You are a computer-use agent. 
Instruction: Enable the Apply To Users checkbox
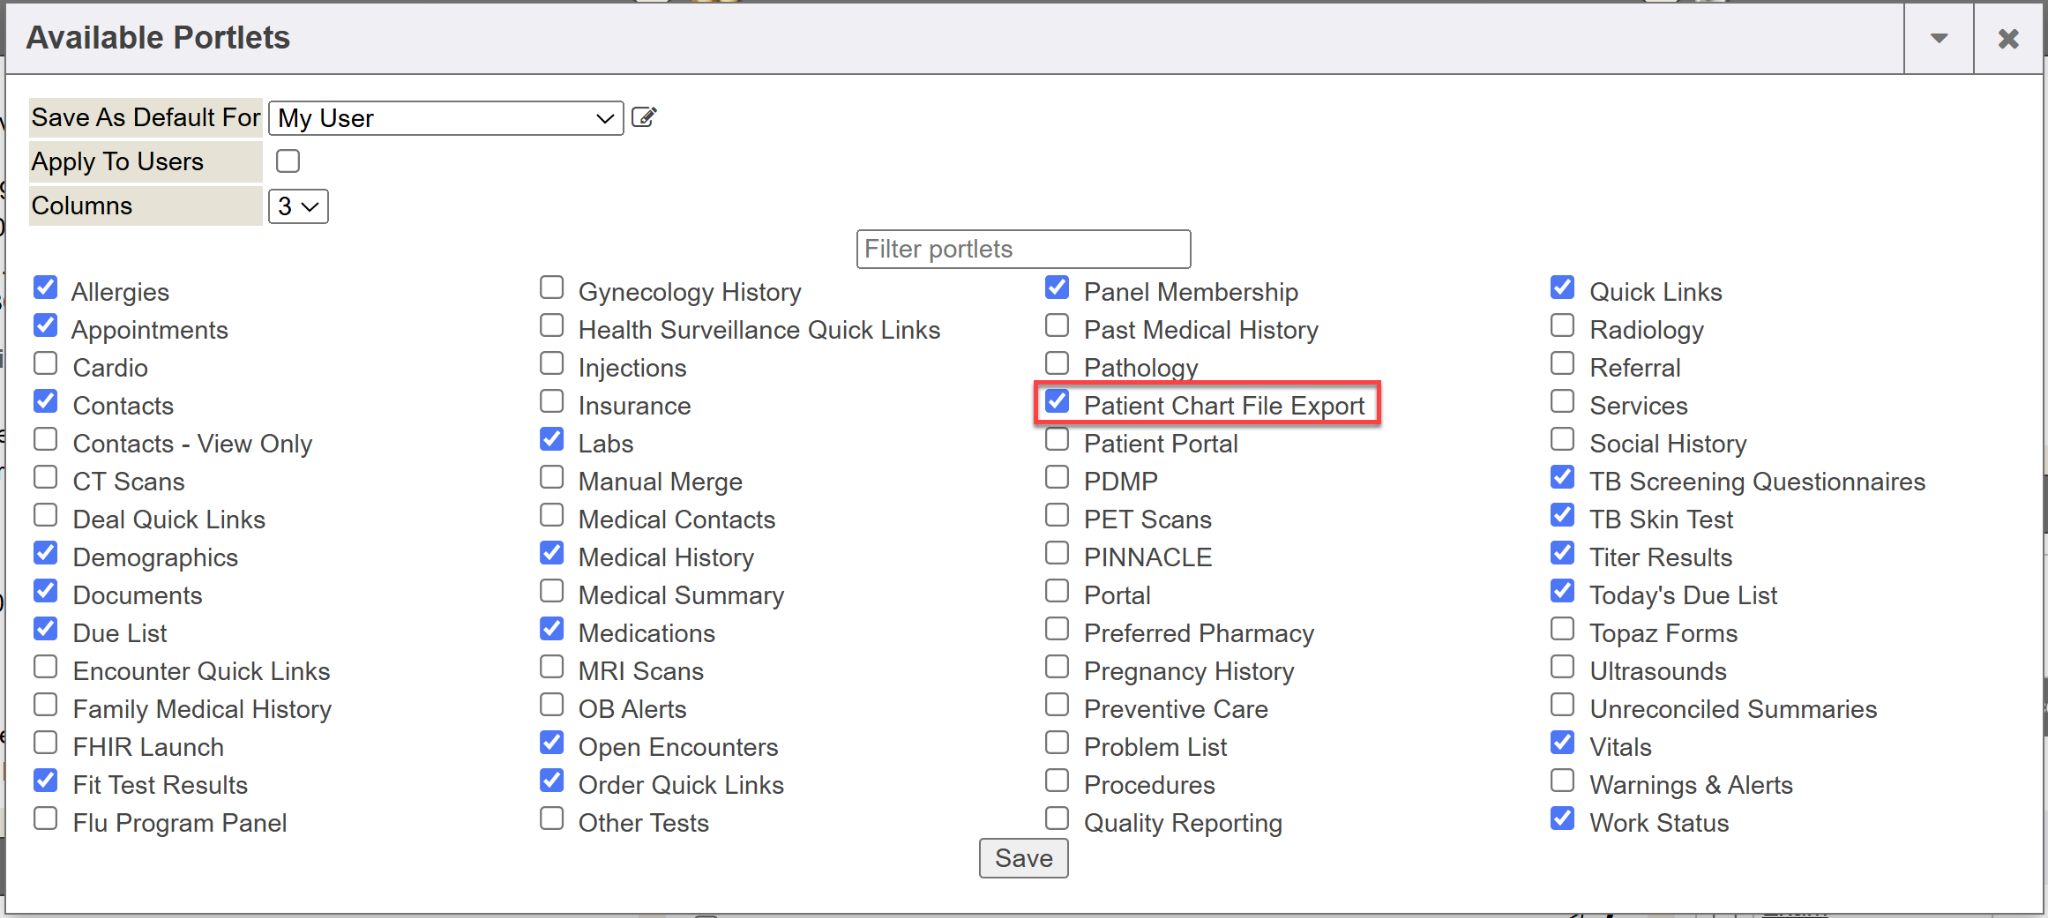pyautogui.click(x=288, y=161)
